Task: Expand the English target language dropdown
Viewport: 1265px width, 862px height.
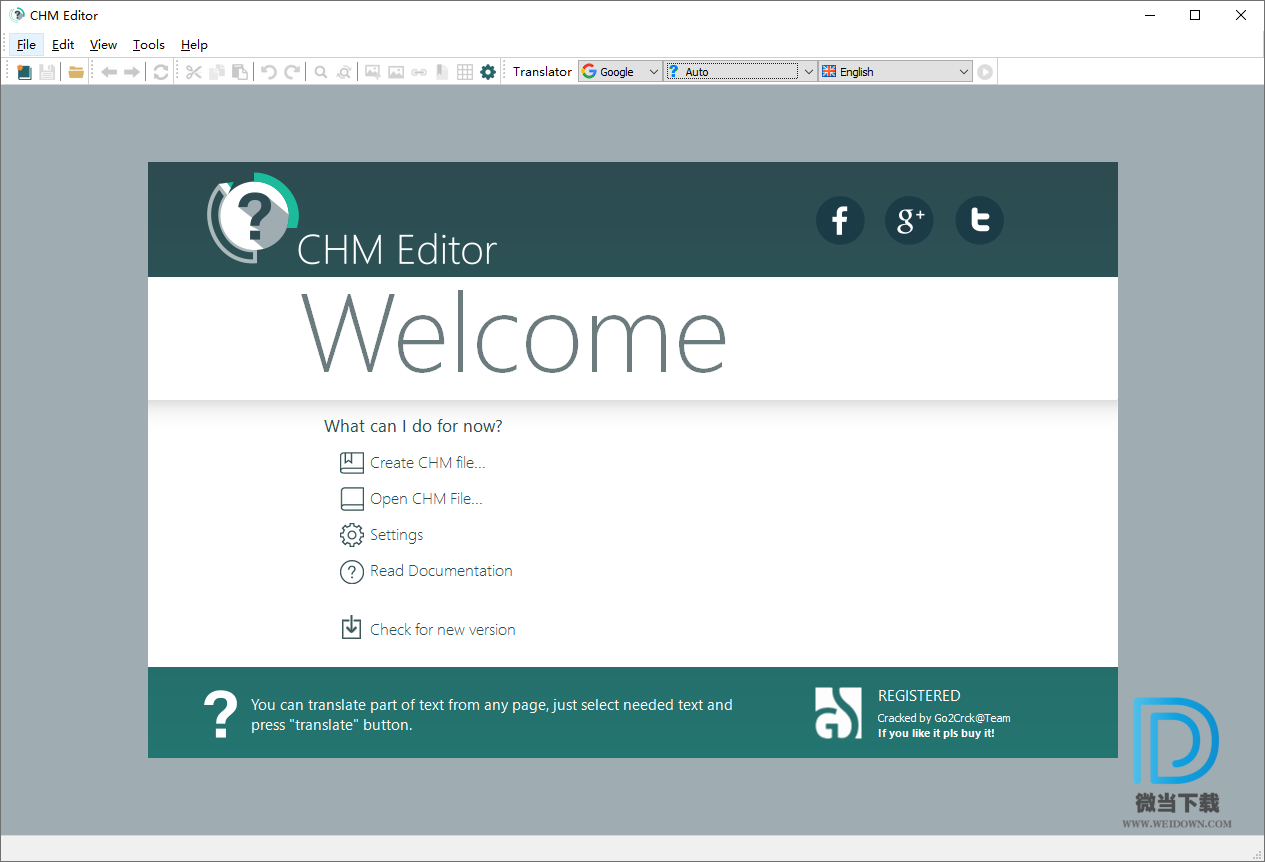Action: (x=964, y=72)
